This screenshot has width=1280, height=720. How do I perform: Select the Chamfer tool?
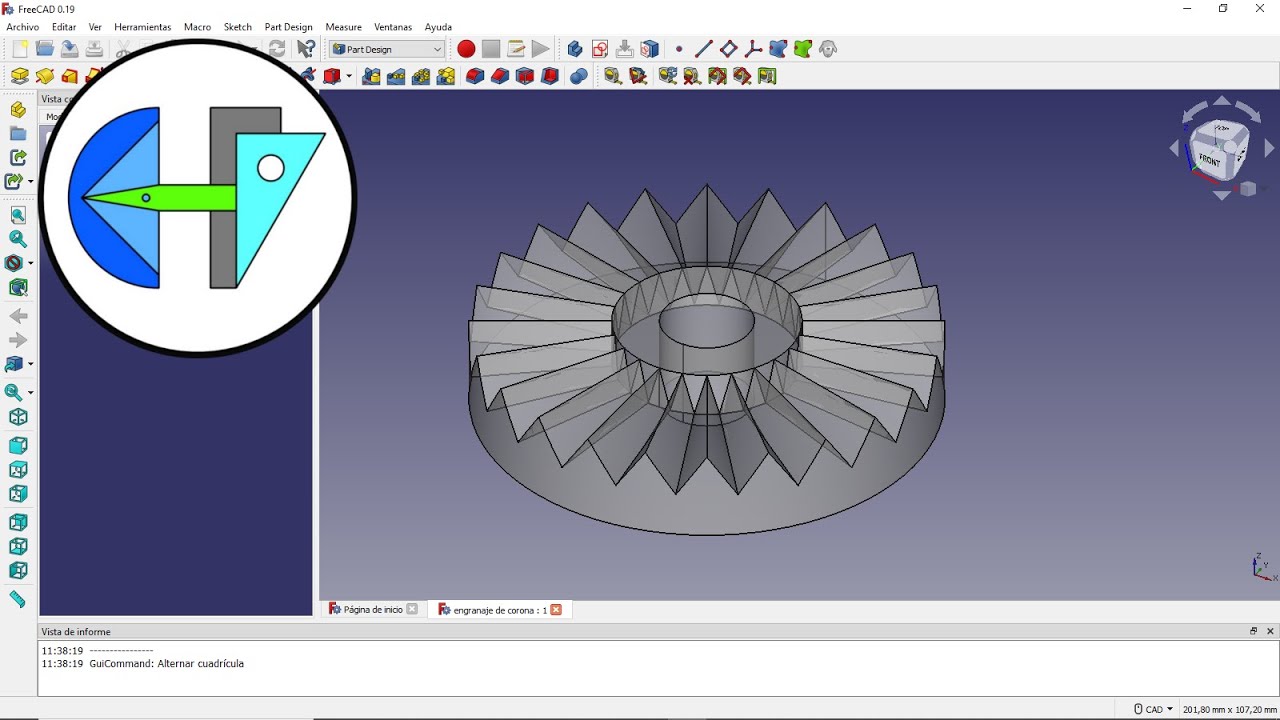[500, 76]
